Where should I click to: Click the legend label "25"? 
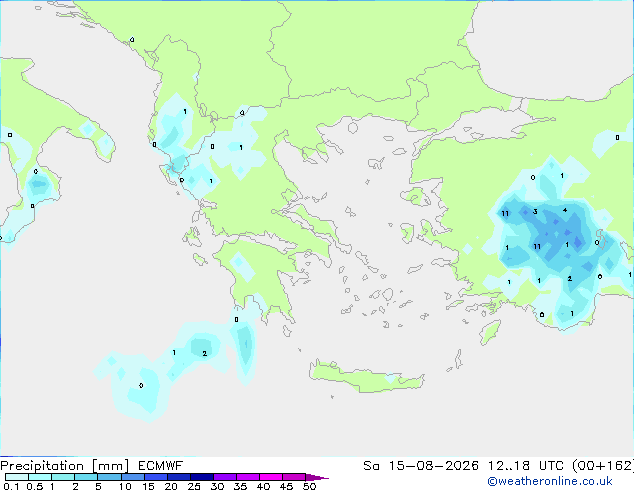pos(194,486)
